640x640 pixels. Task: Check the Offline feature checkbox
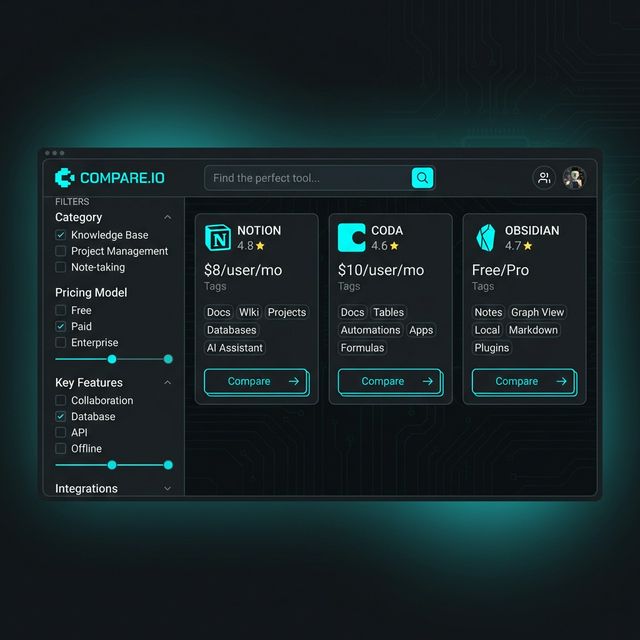tap(61, 448)
